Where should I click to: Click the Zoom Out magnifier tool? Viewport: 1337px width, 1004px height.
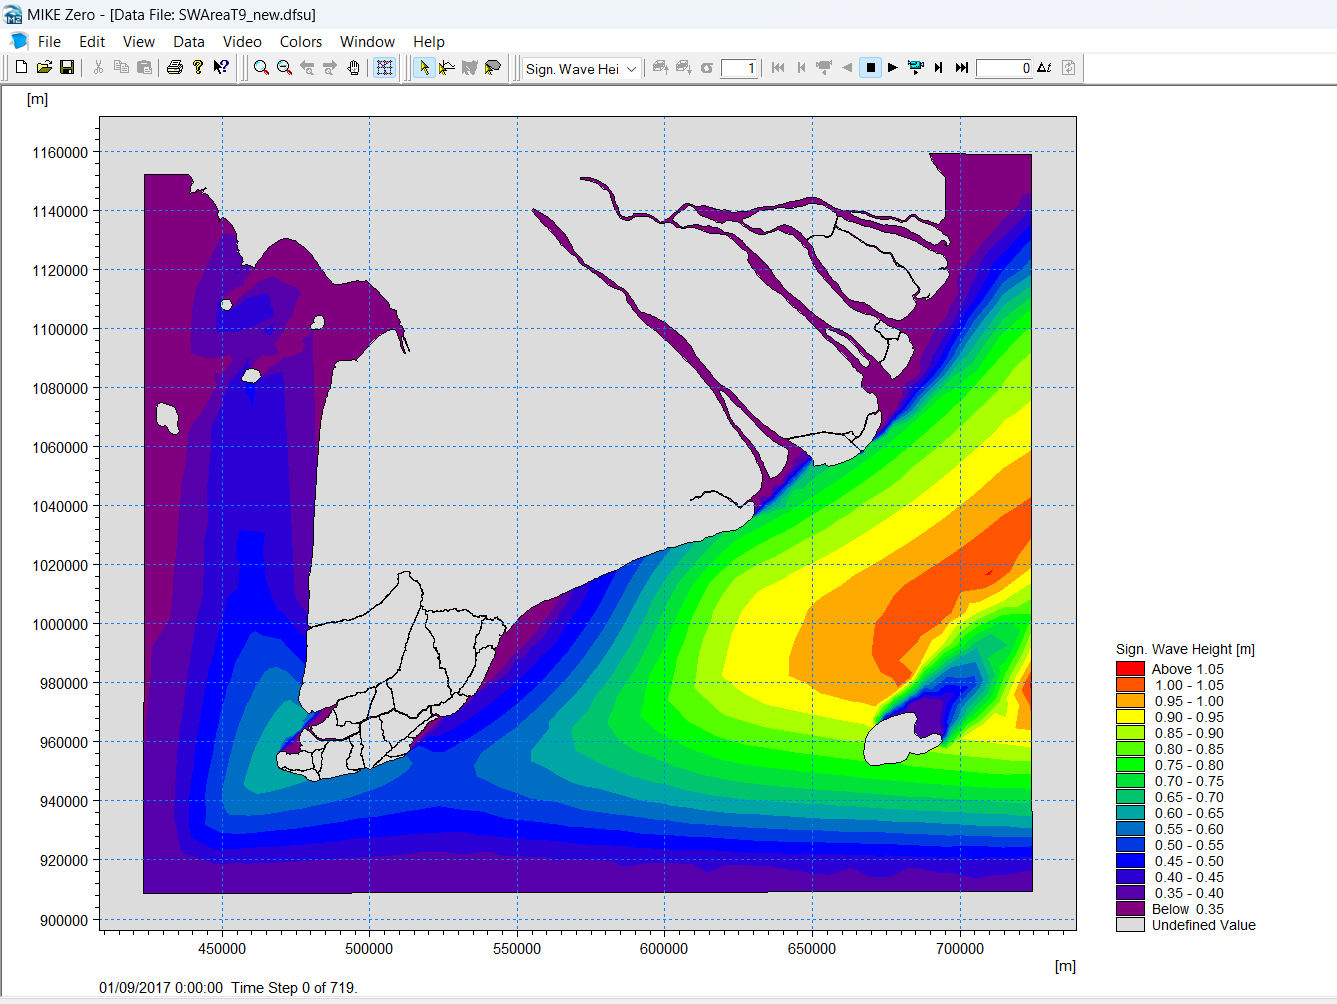(x=284, y=68)
